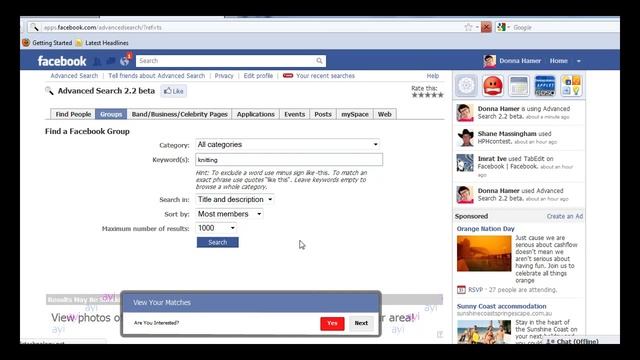Click Create an Ad link
The height and width of the screenshot is (360, 640).
point(565,216)
